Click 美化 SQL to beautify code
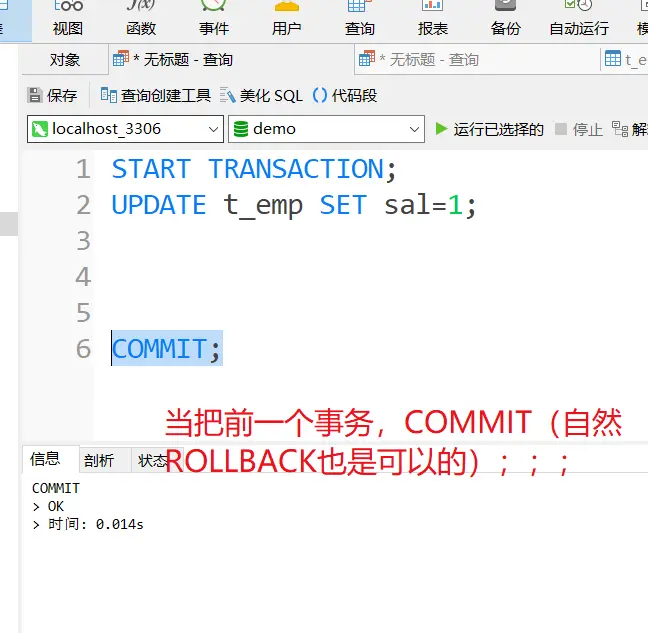The height and width of the screenshot is (633, 648). point(261,95)
